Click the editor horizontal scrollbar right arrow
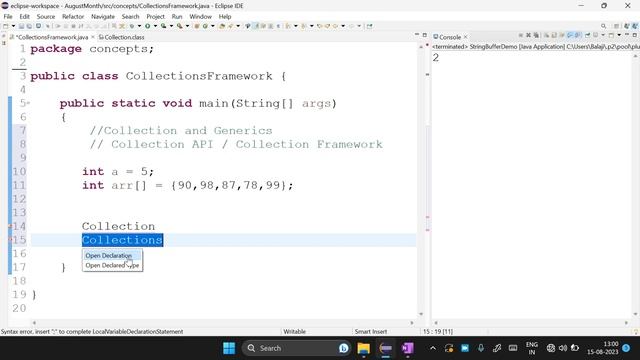 tap(412, 323)
